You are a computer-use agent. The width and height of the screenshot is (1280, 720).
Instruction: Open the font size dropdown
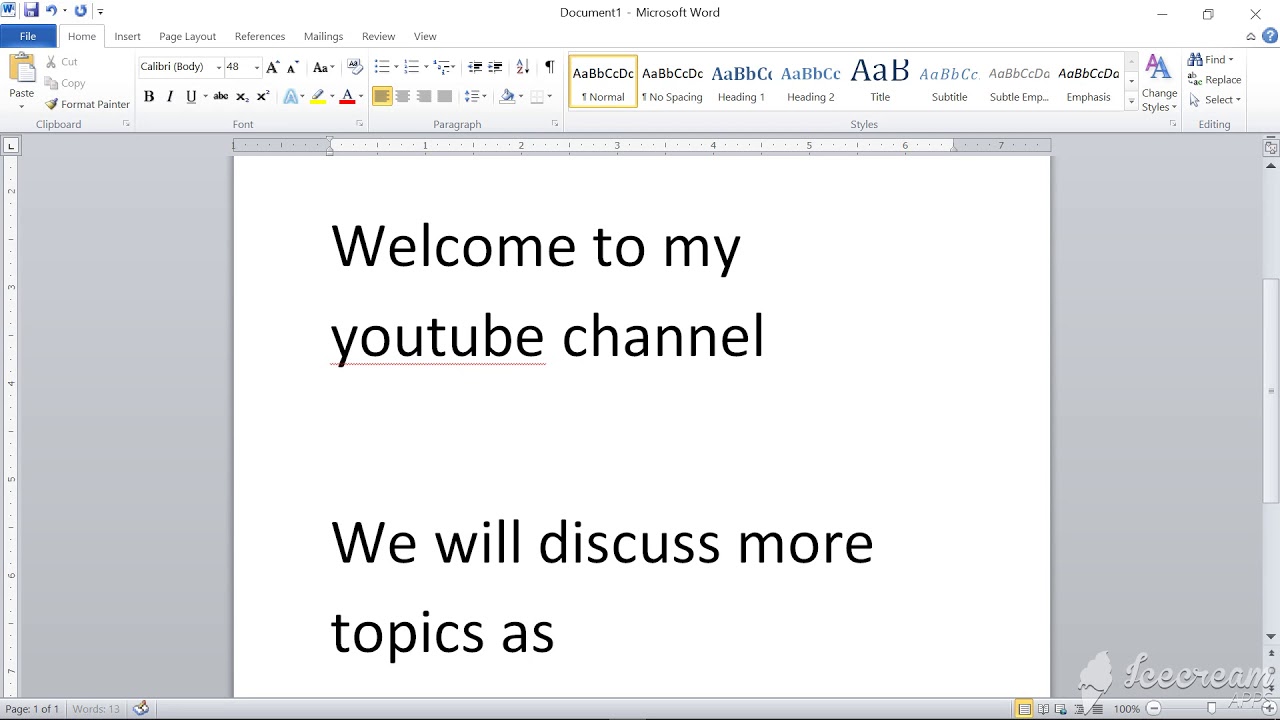tap(256, 67)
